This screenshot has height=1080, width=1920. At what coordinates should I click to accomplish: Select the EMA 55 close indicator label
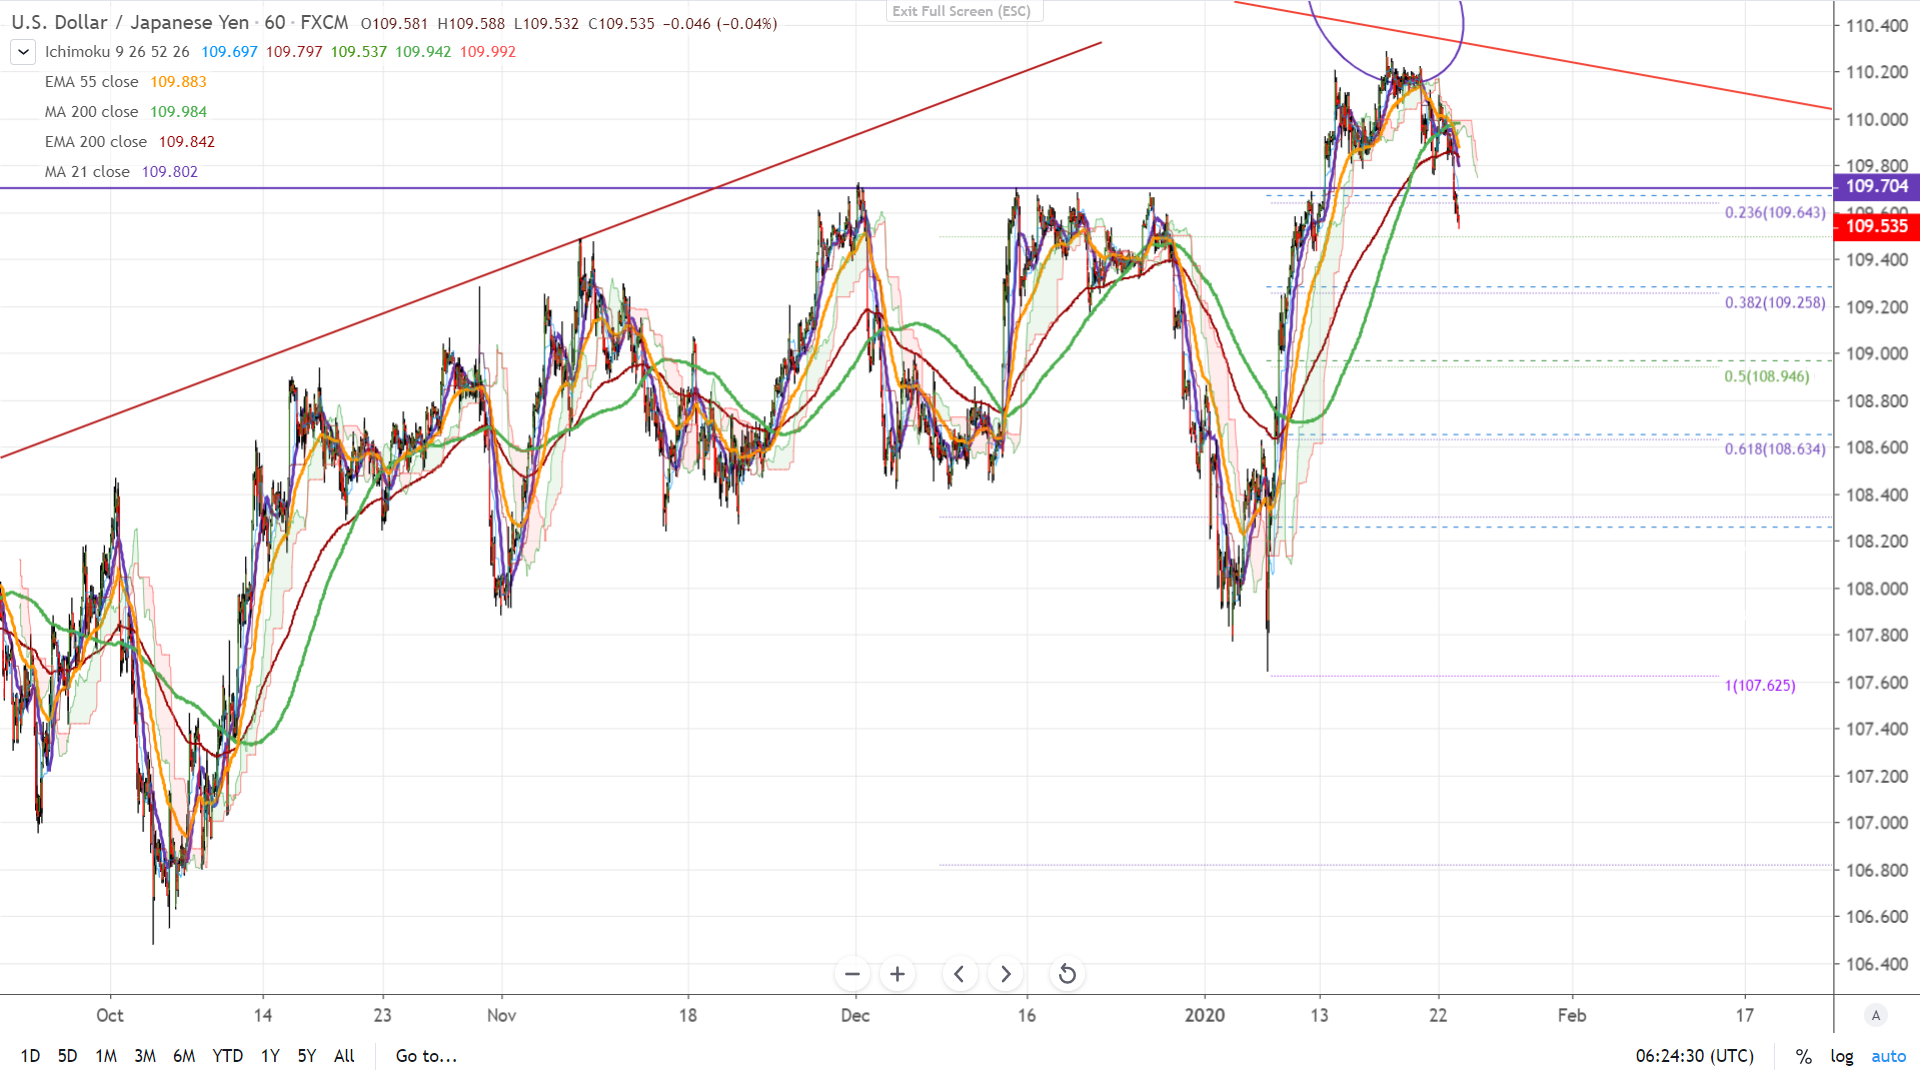point(92,82)
